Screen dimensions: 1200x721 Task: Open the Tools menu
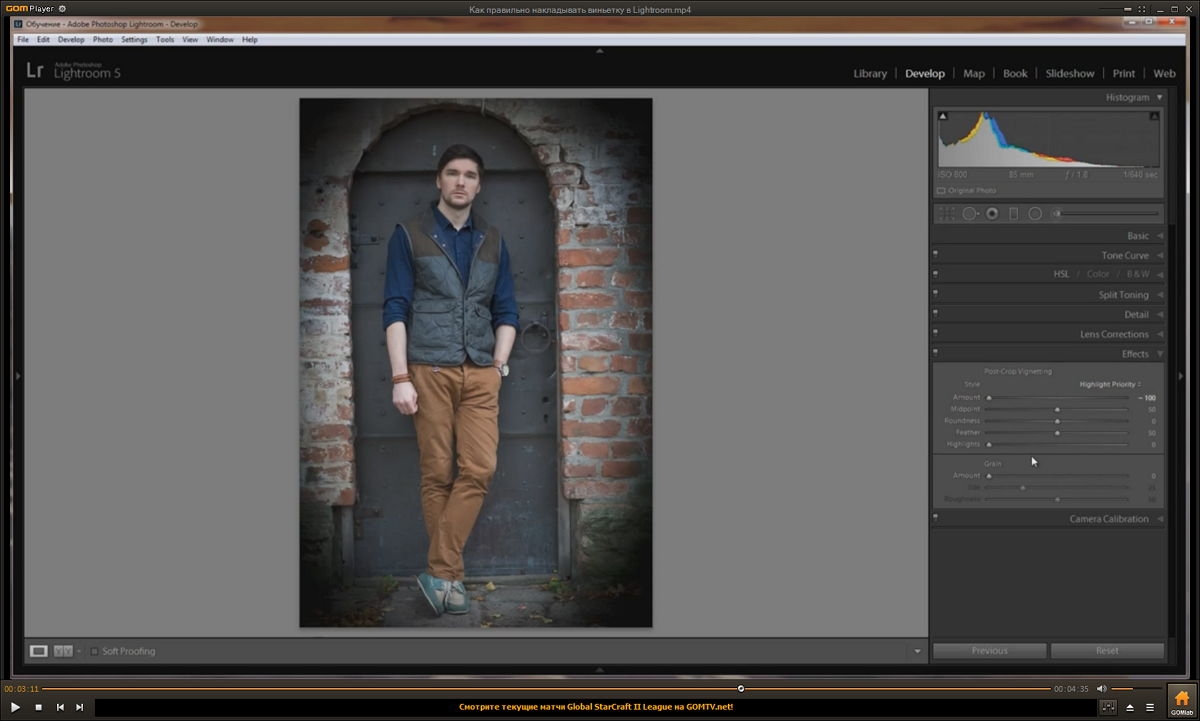tap(165, 40)
